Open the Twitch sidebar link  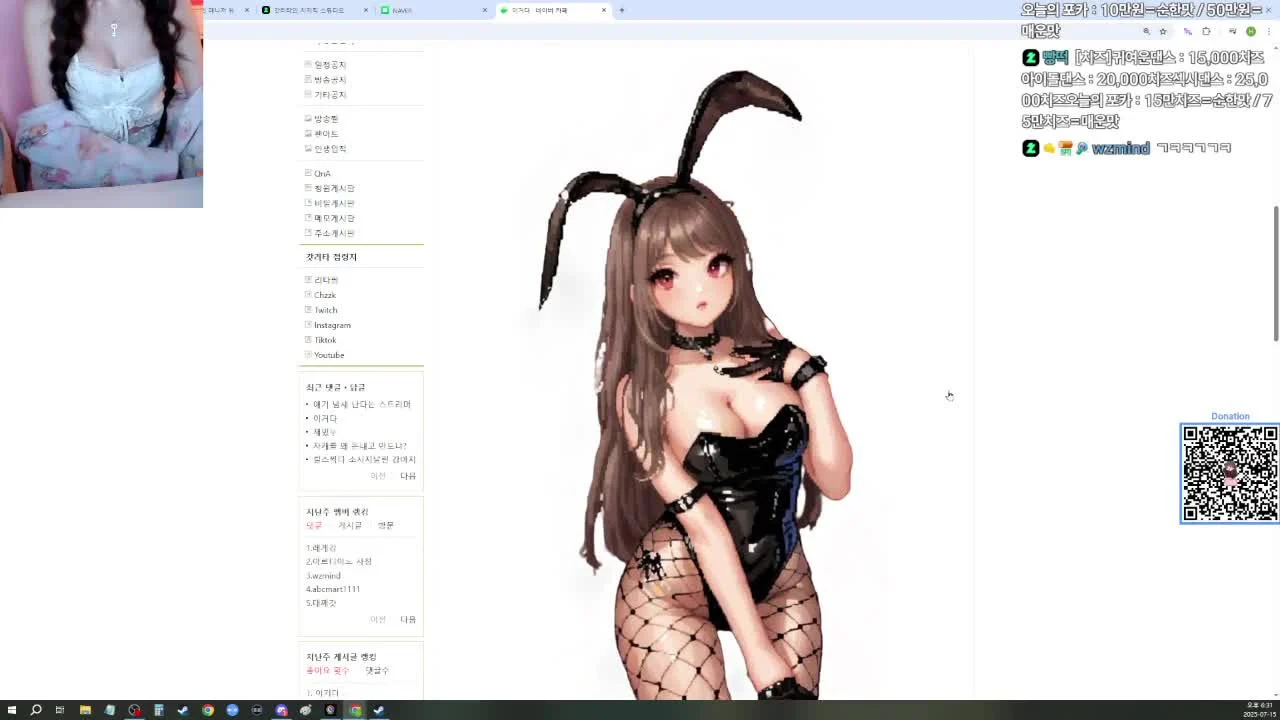point(326,310)
